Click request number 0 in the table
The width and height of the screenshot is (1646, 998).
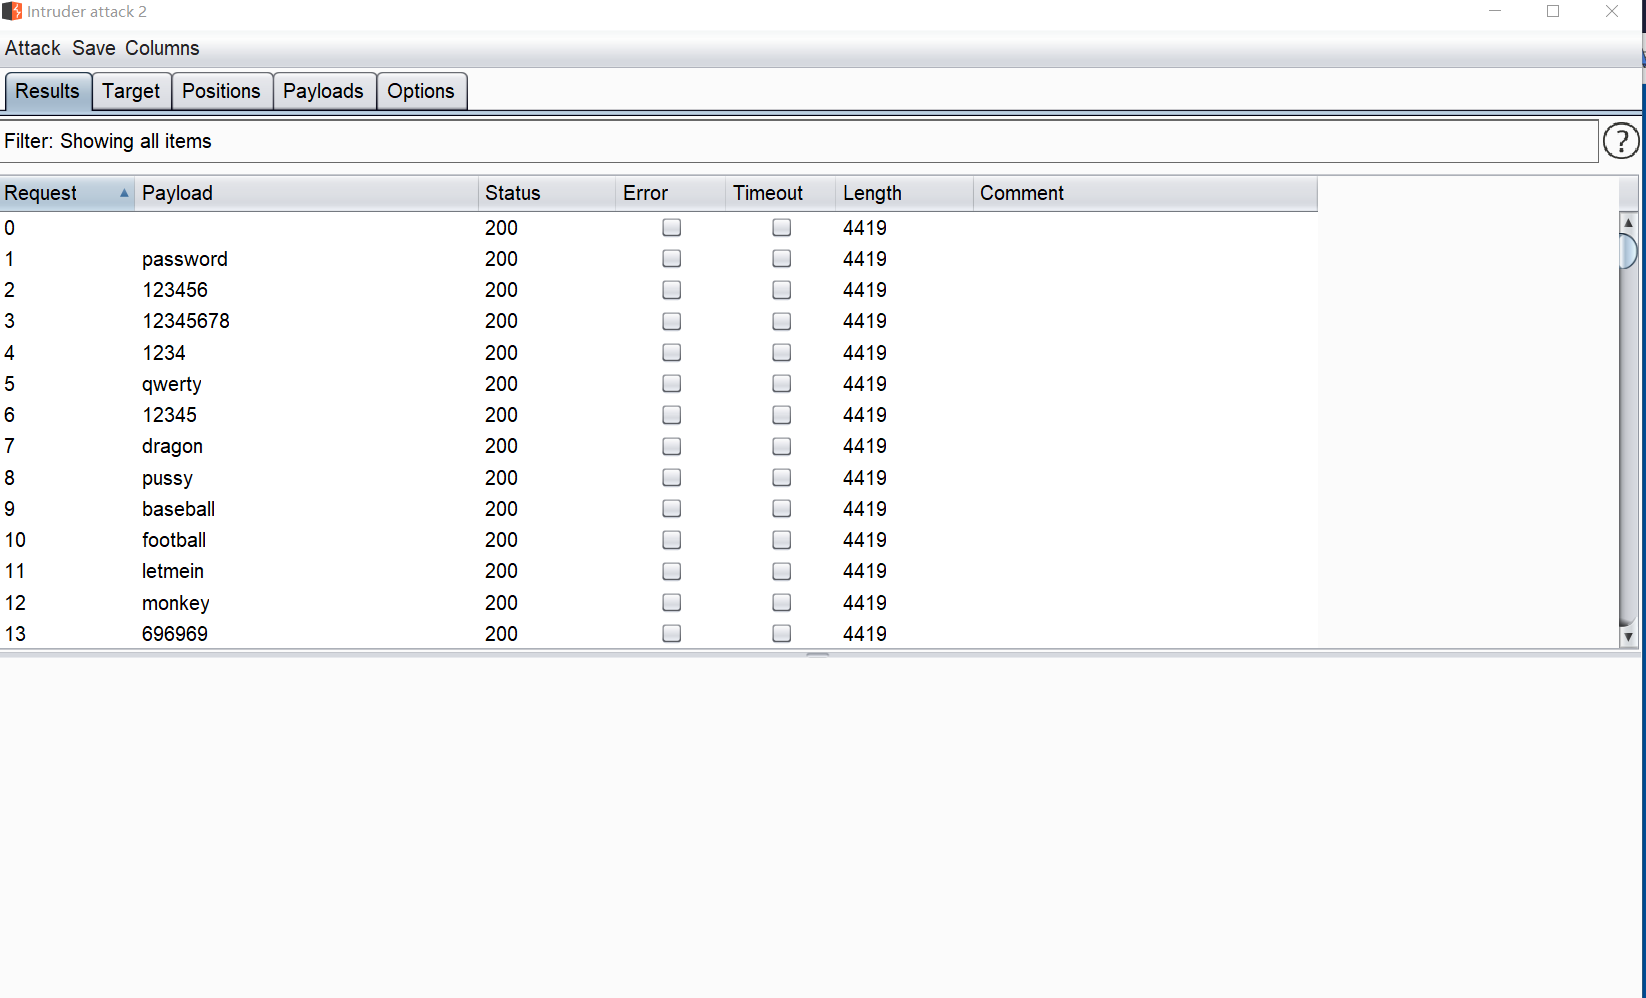10,228
